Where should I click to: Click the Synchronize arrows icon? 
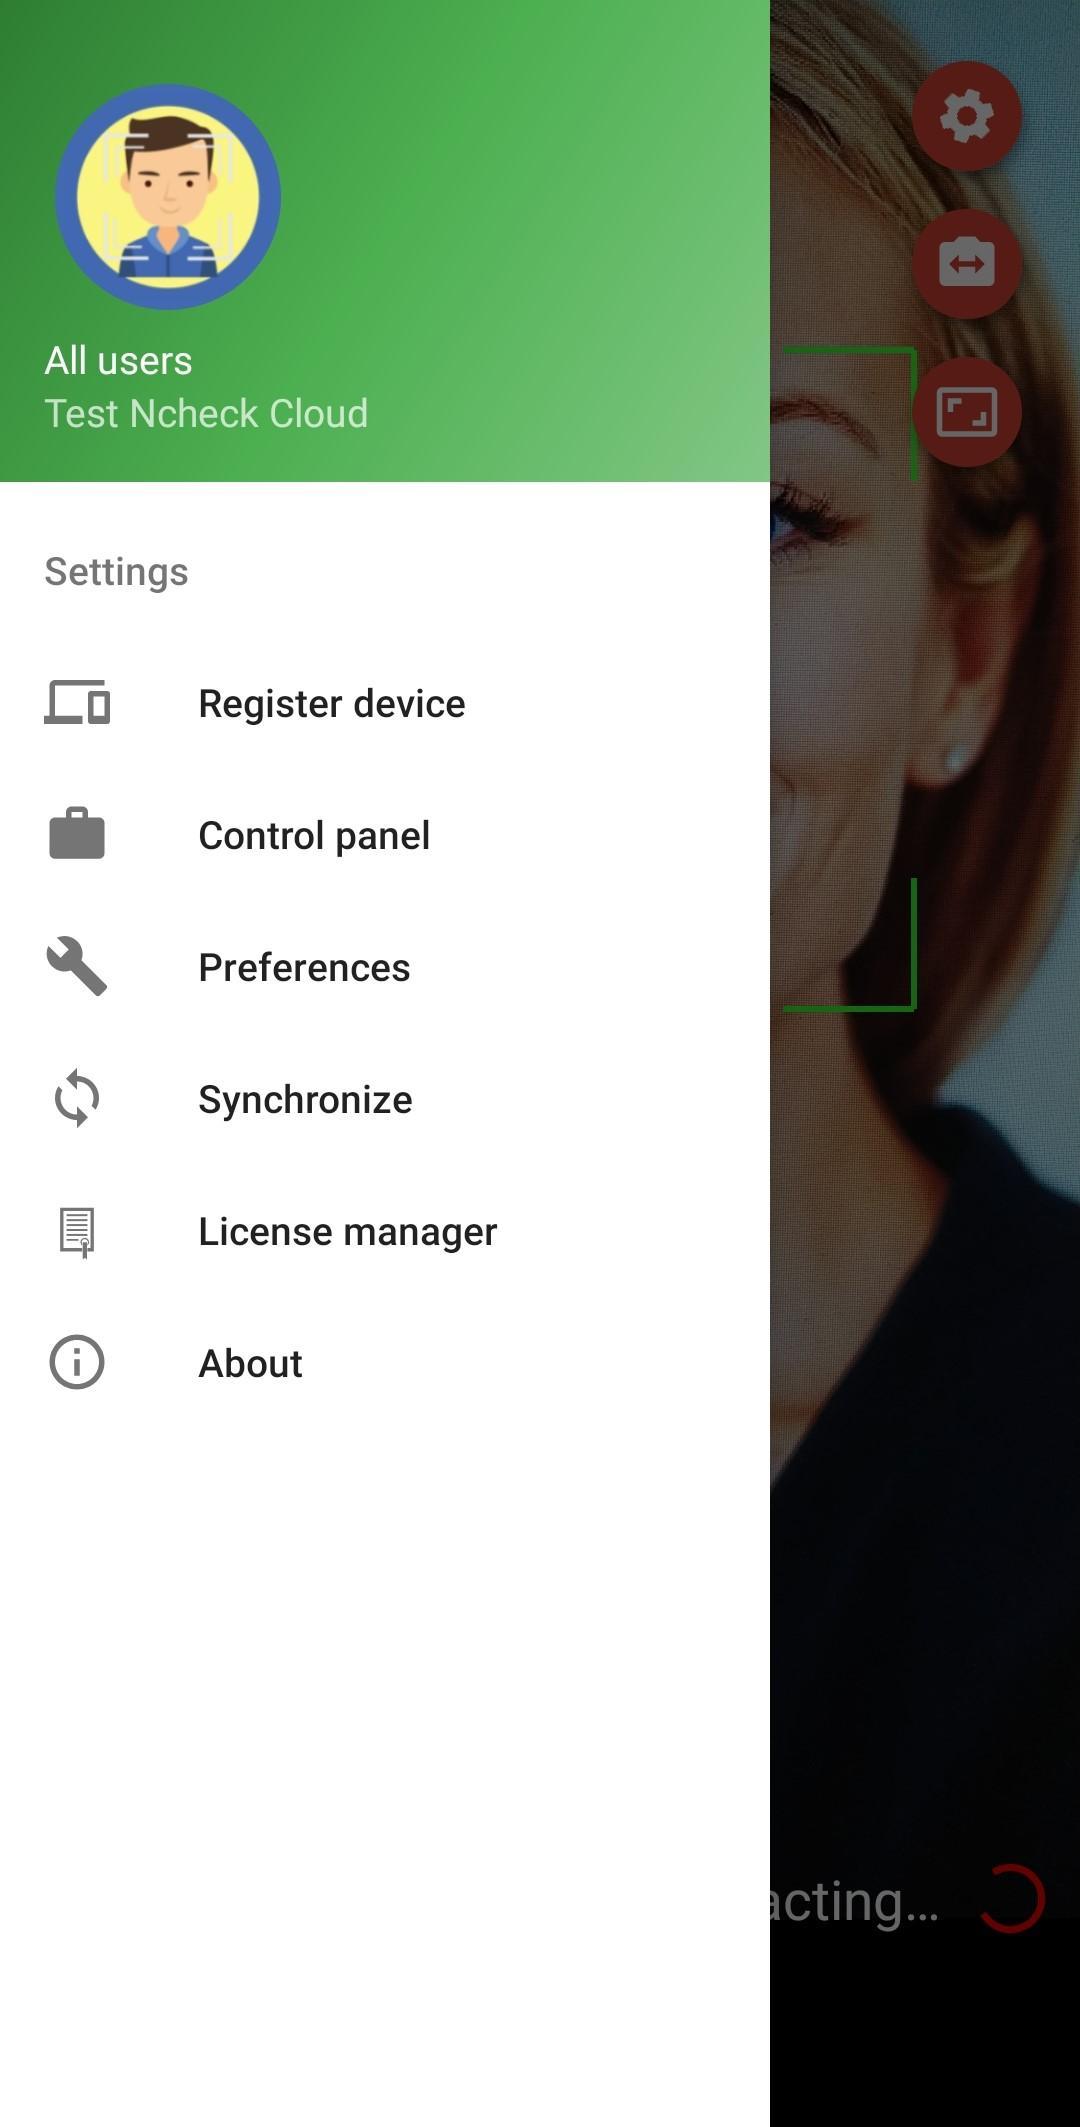click(77, 1099)
